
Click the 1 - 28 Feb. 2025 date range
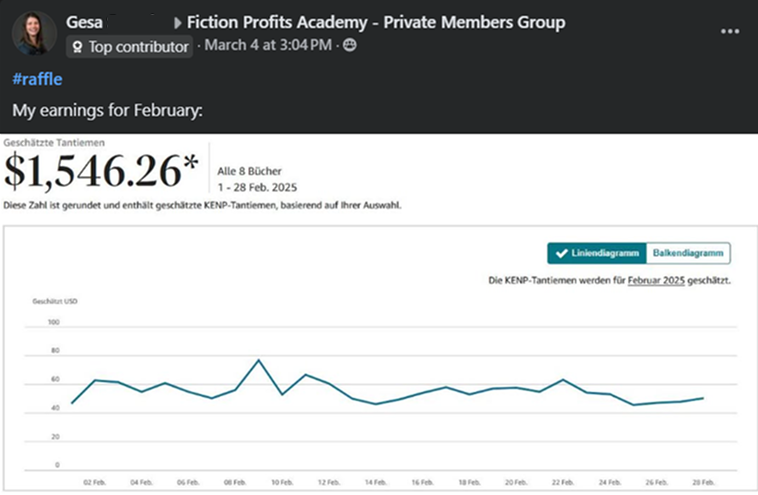pyautogui.click(x=257, y=186)
